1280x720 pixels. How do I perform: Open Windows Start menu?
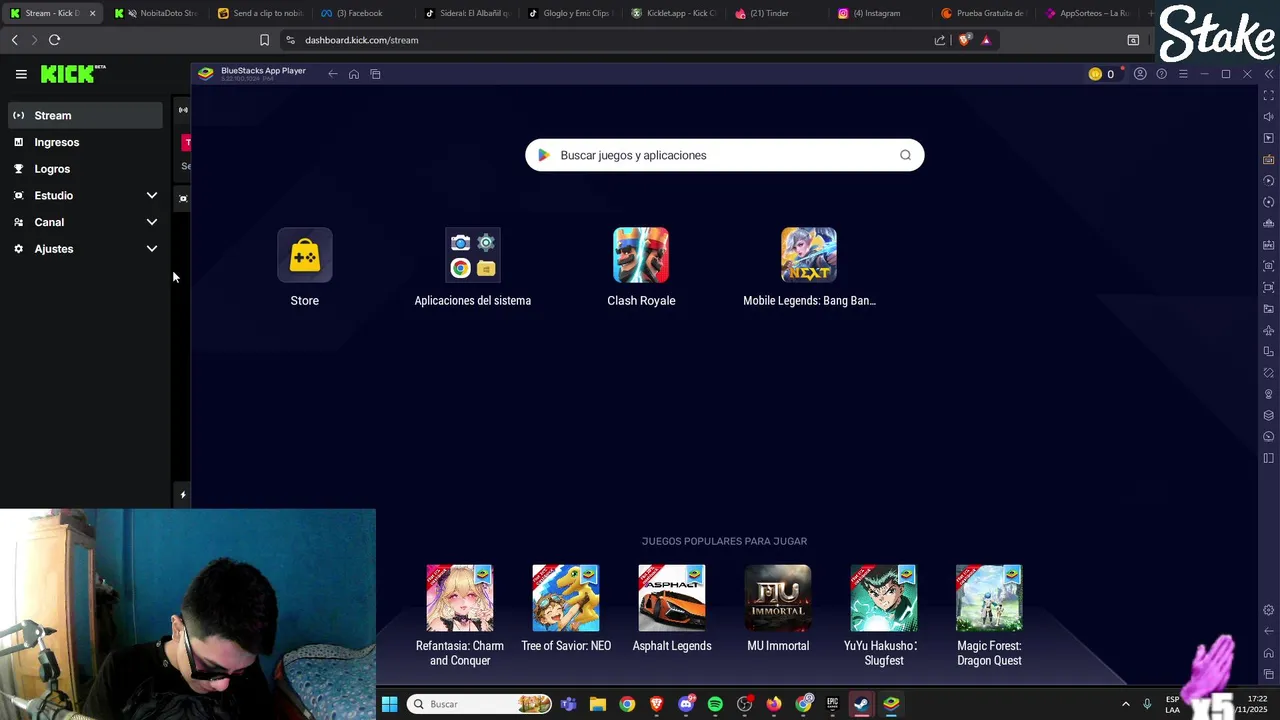tap(390, 704)
